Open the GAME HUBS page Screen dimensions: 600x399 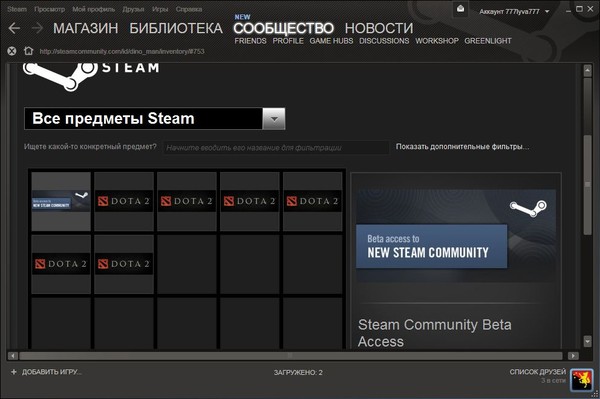click(331, 41)
